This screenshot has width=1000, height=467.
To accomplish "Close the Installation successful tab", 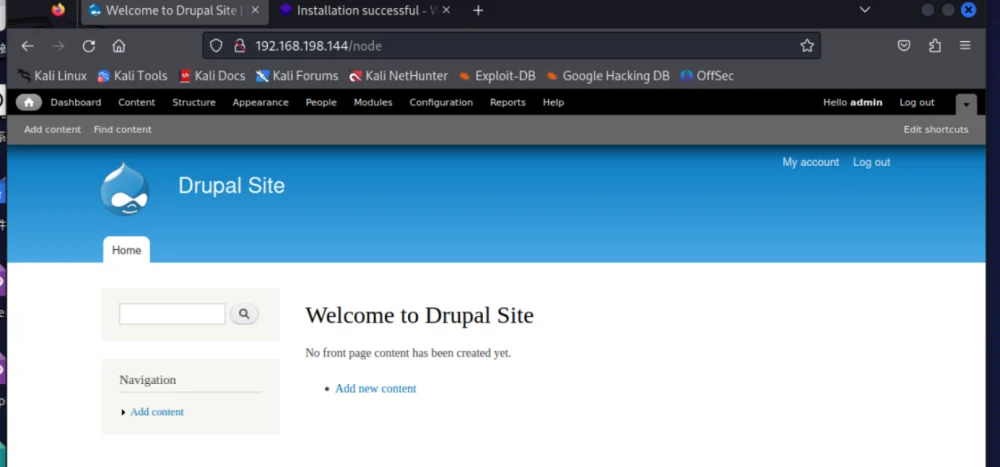I will click(x=446, y=10).
